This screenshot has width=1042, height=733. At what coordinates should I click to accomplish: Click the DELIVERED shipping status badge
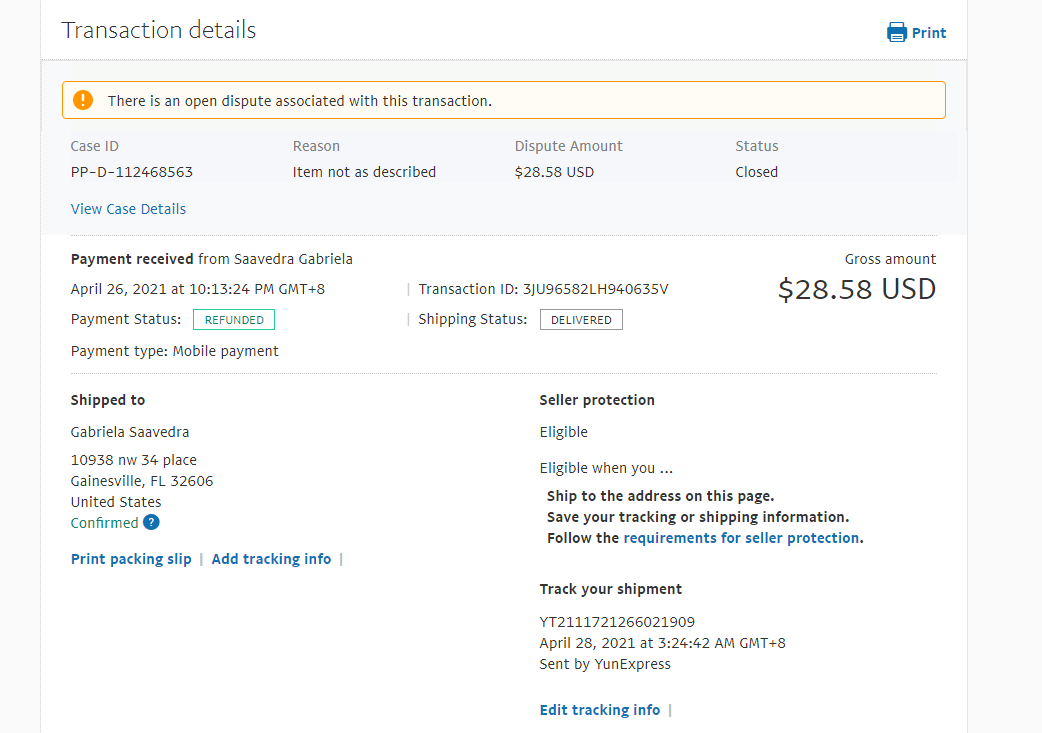point(581,320)
